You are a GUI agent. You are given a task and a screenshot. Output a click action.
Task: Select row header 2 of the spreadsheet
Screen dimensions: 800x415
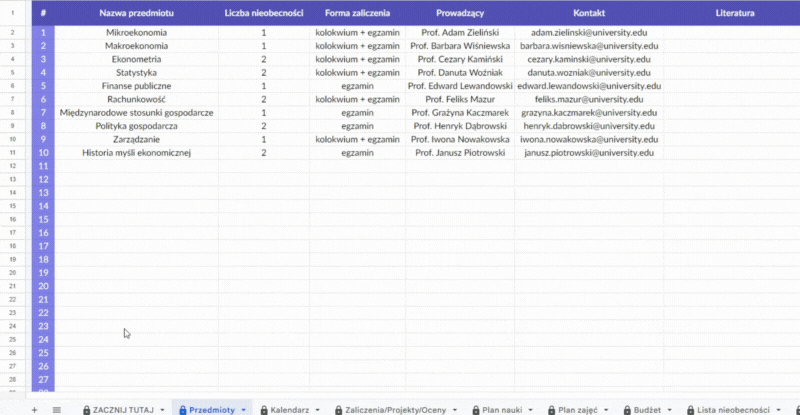[x=13, y=33]
